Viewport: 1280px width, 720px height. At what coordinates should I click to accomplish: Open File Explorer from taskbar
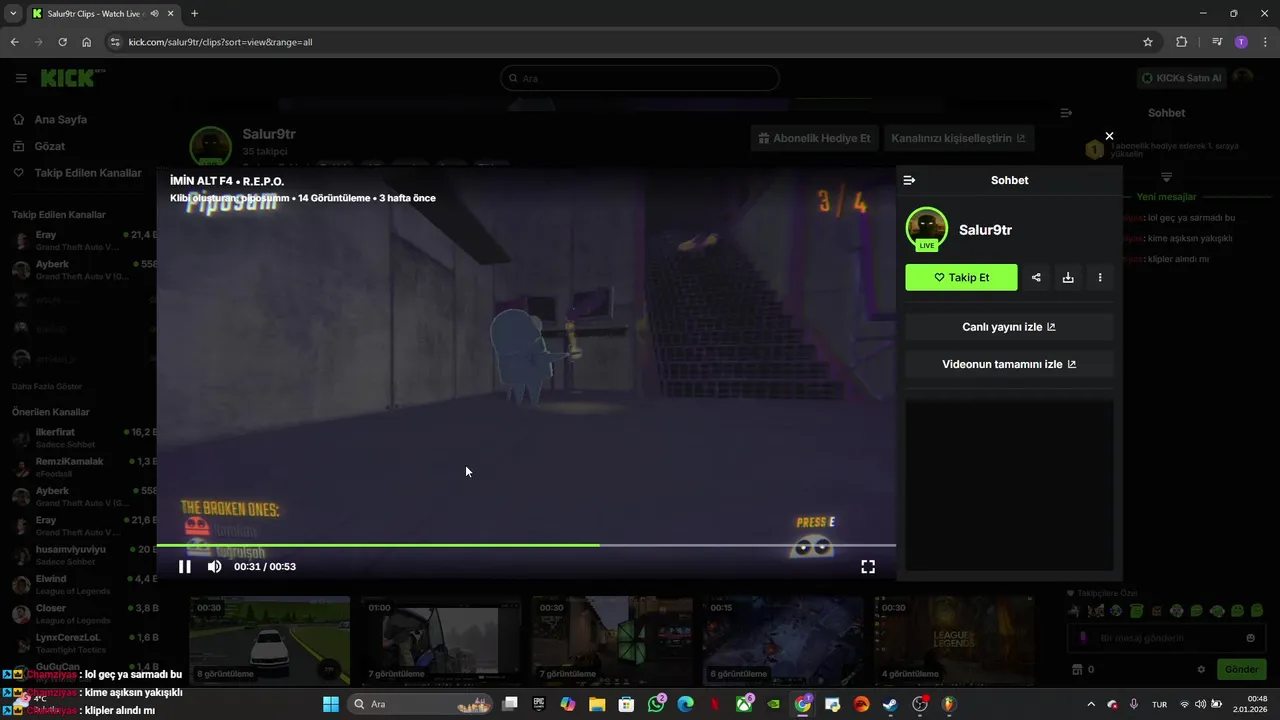[597, 704]
